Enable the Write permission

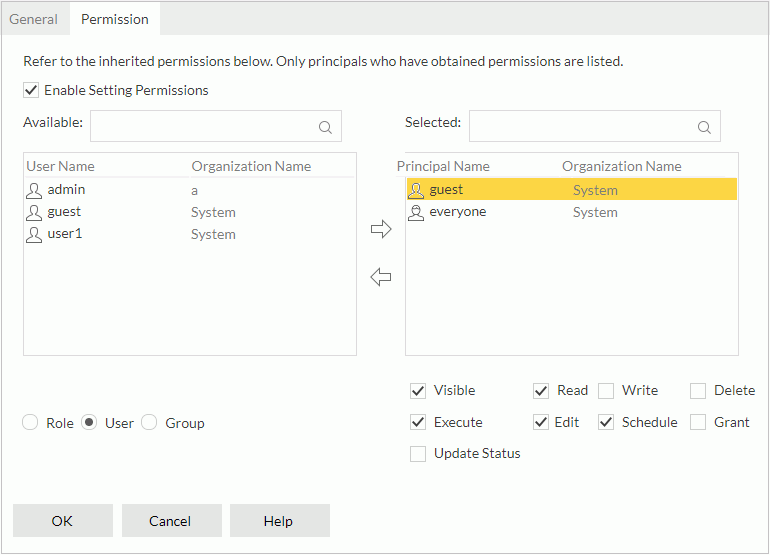[606, 391]
